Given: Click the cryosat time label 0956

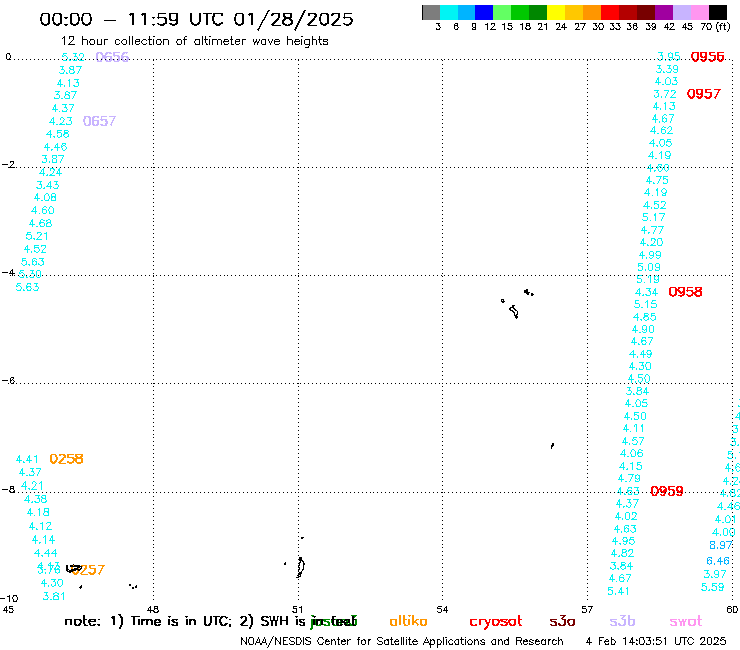Looking at the screenshot, I should [x=707, y=57].
